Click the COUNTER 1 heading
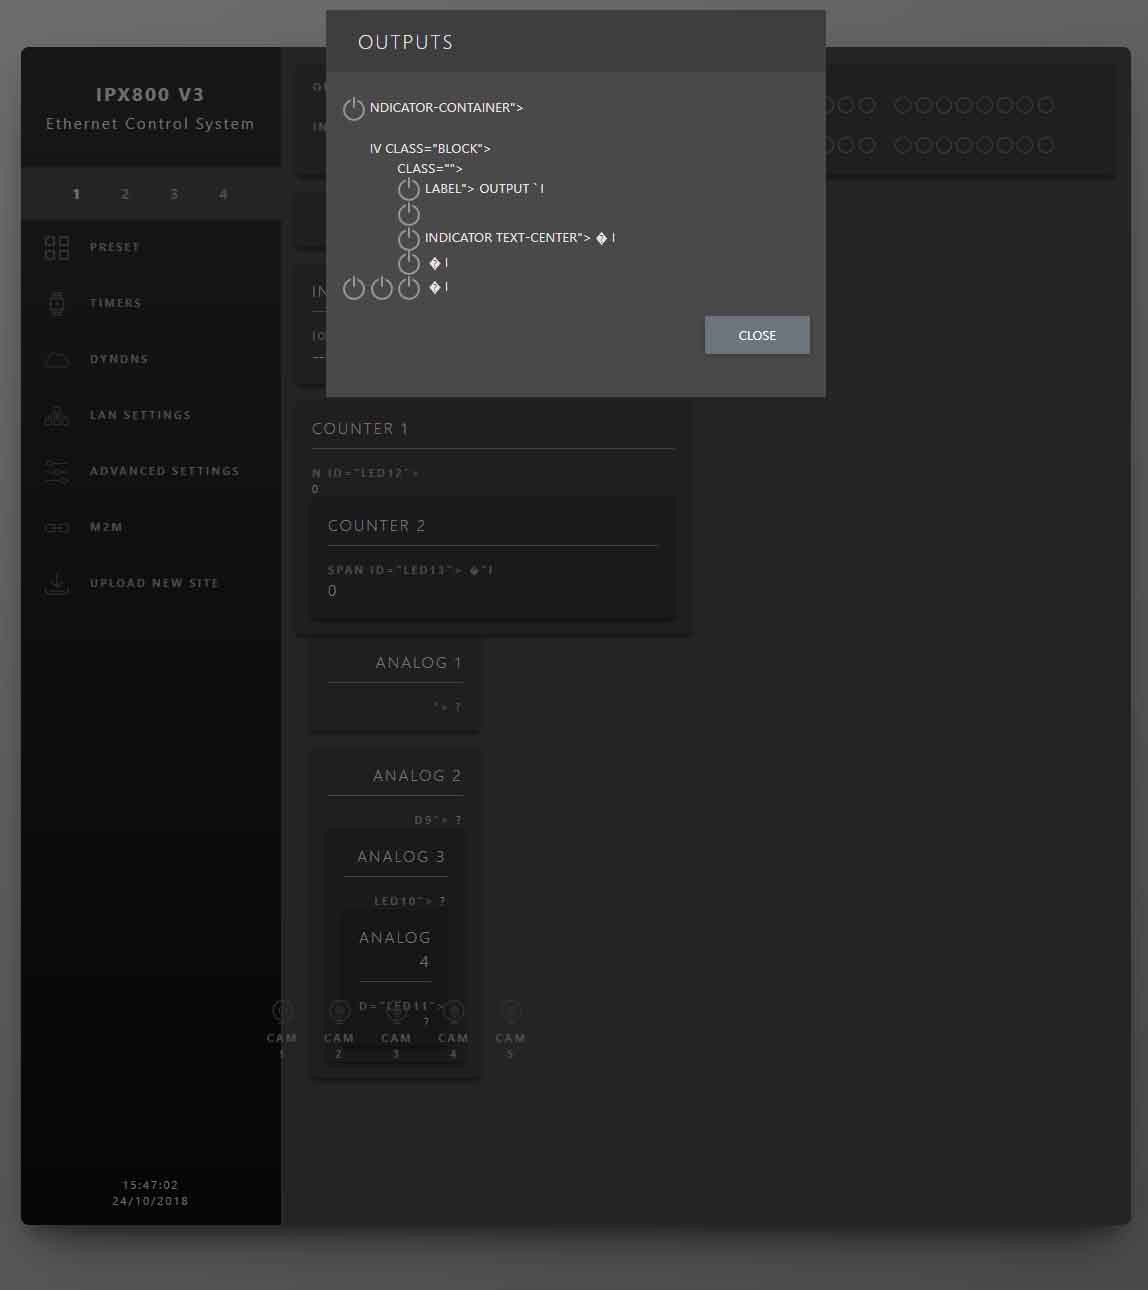 click(360, 429)
